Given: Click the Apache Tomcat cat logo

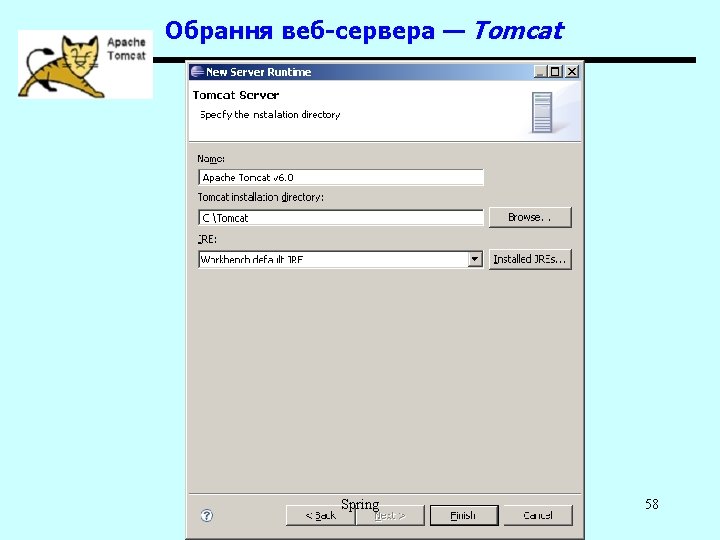Looking at the screenshot, I should (x=85, y=65).
